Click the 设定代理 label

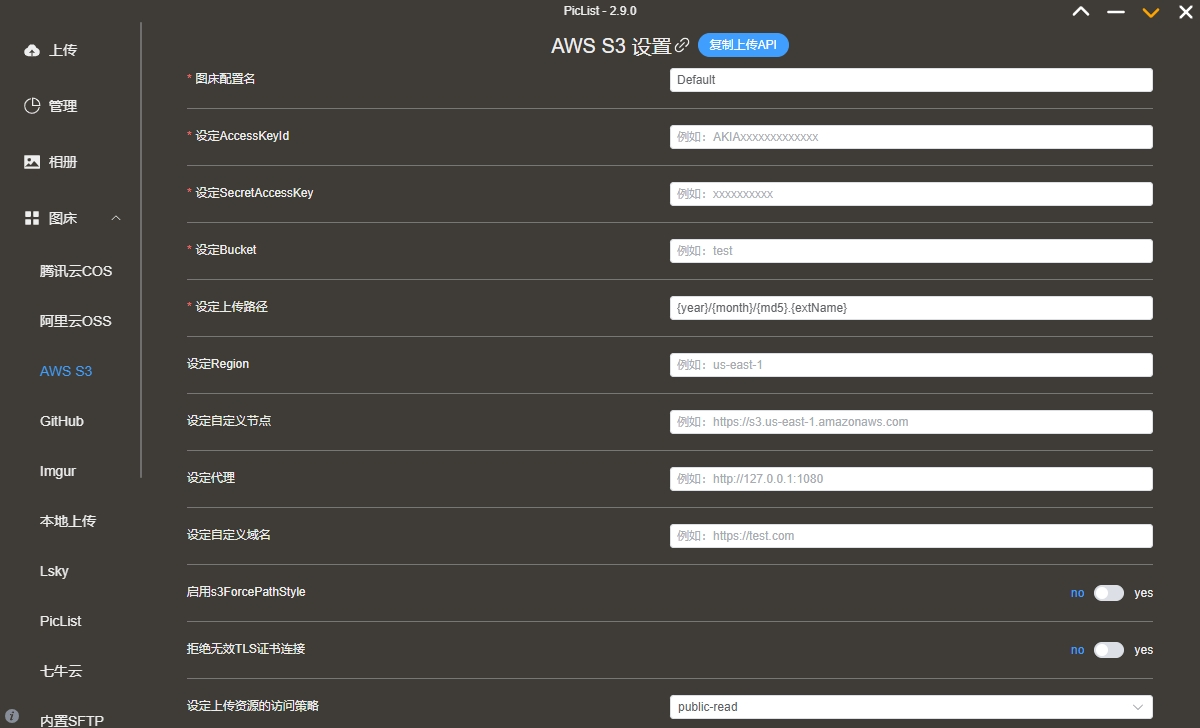211,477
